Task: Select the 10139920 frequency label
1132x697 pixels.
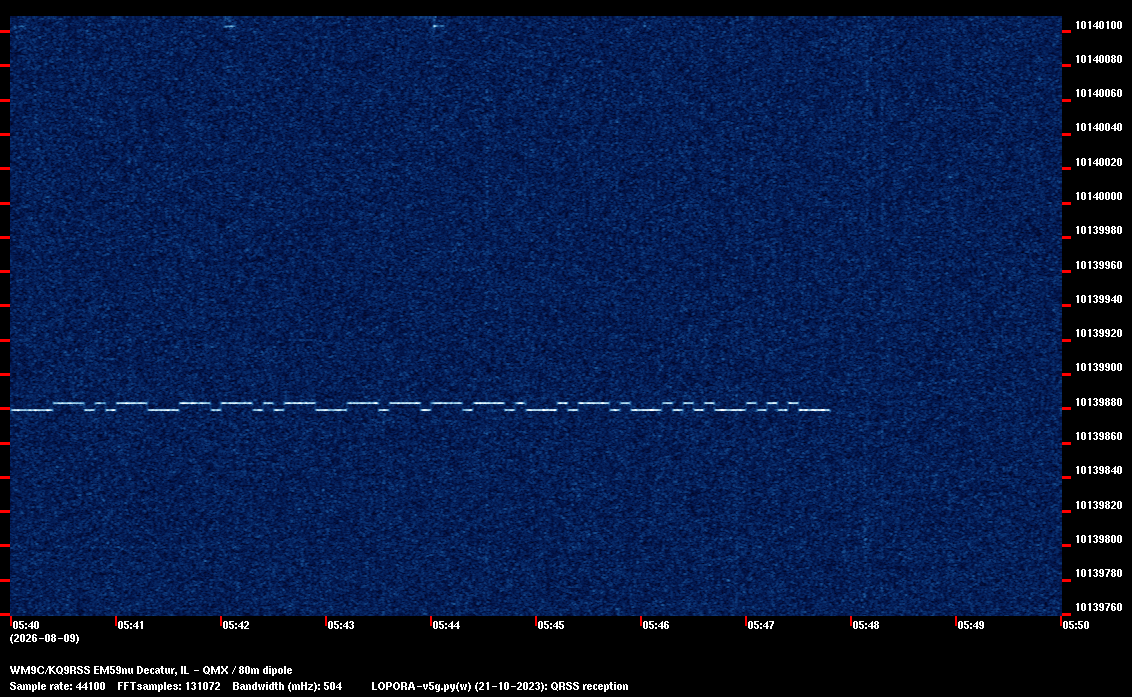Action: [1098, 333]
